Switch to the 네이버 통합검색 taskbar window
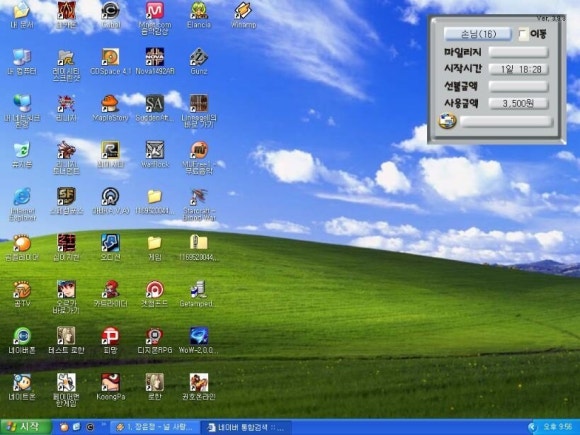The width and height of the screenshot is (580, 435). tap(246, 427)
